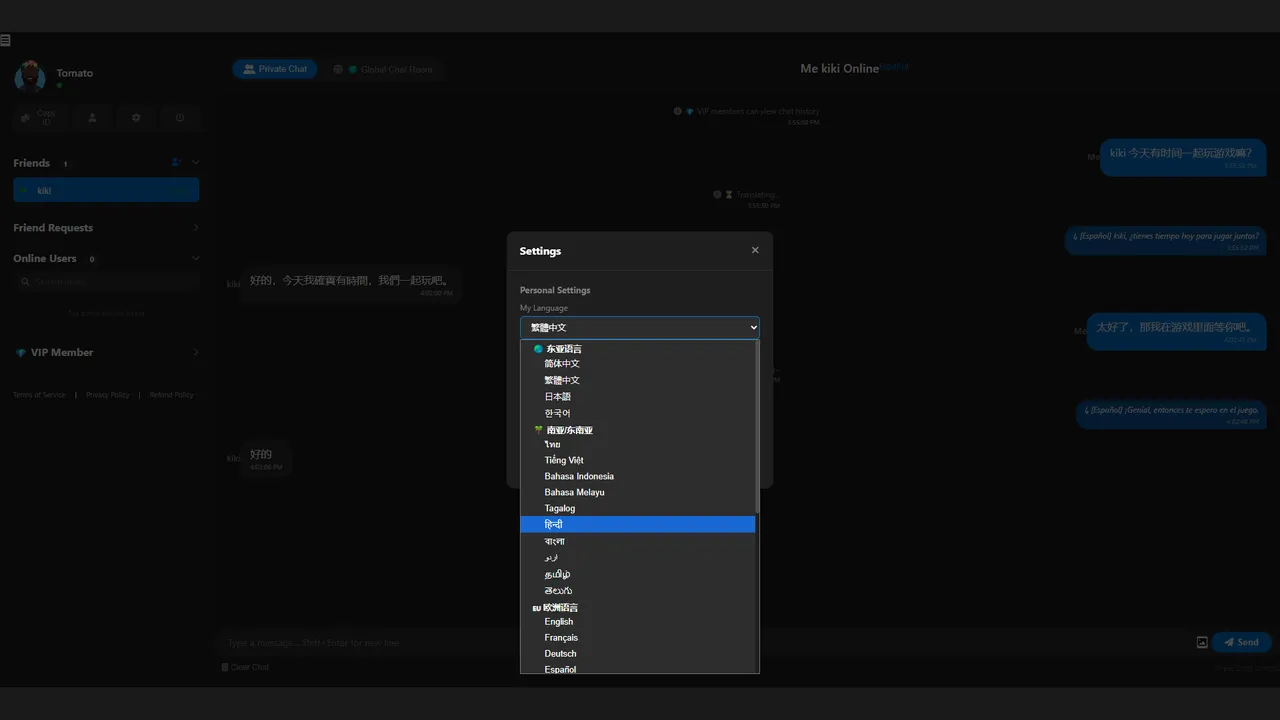Click the Copy ID button
The height and width of the screenshot is (720, 1280).
39,118
